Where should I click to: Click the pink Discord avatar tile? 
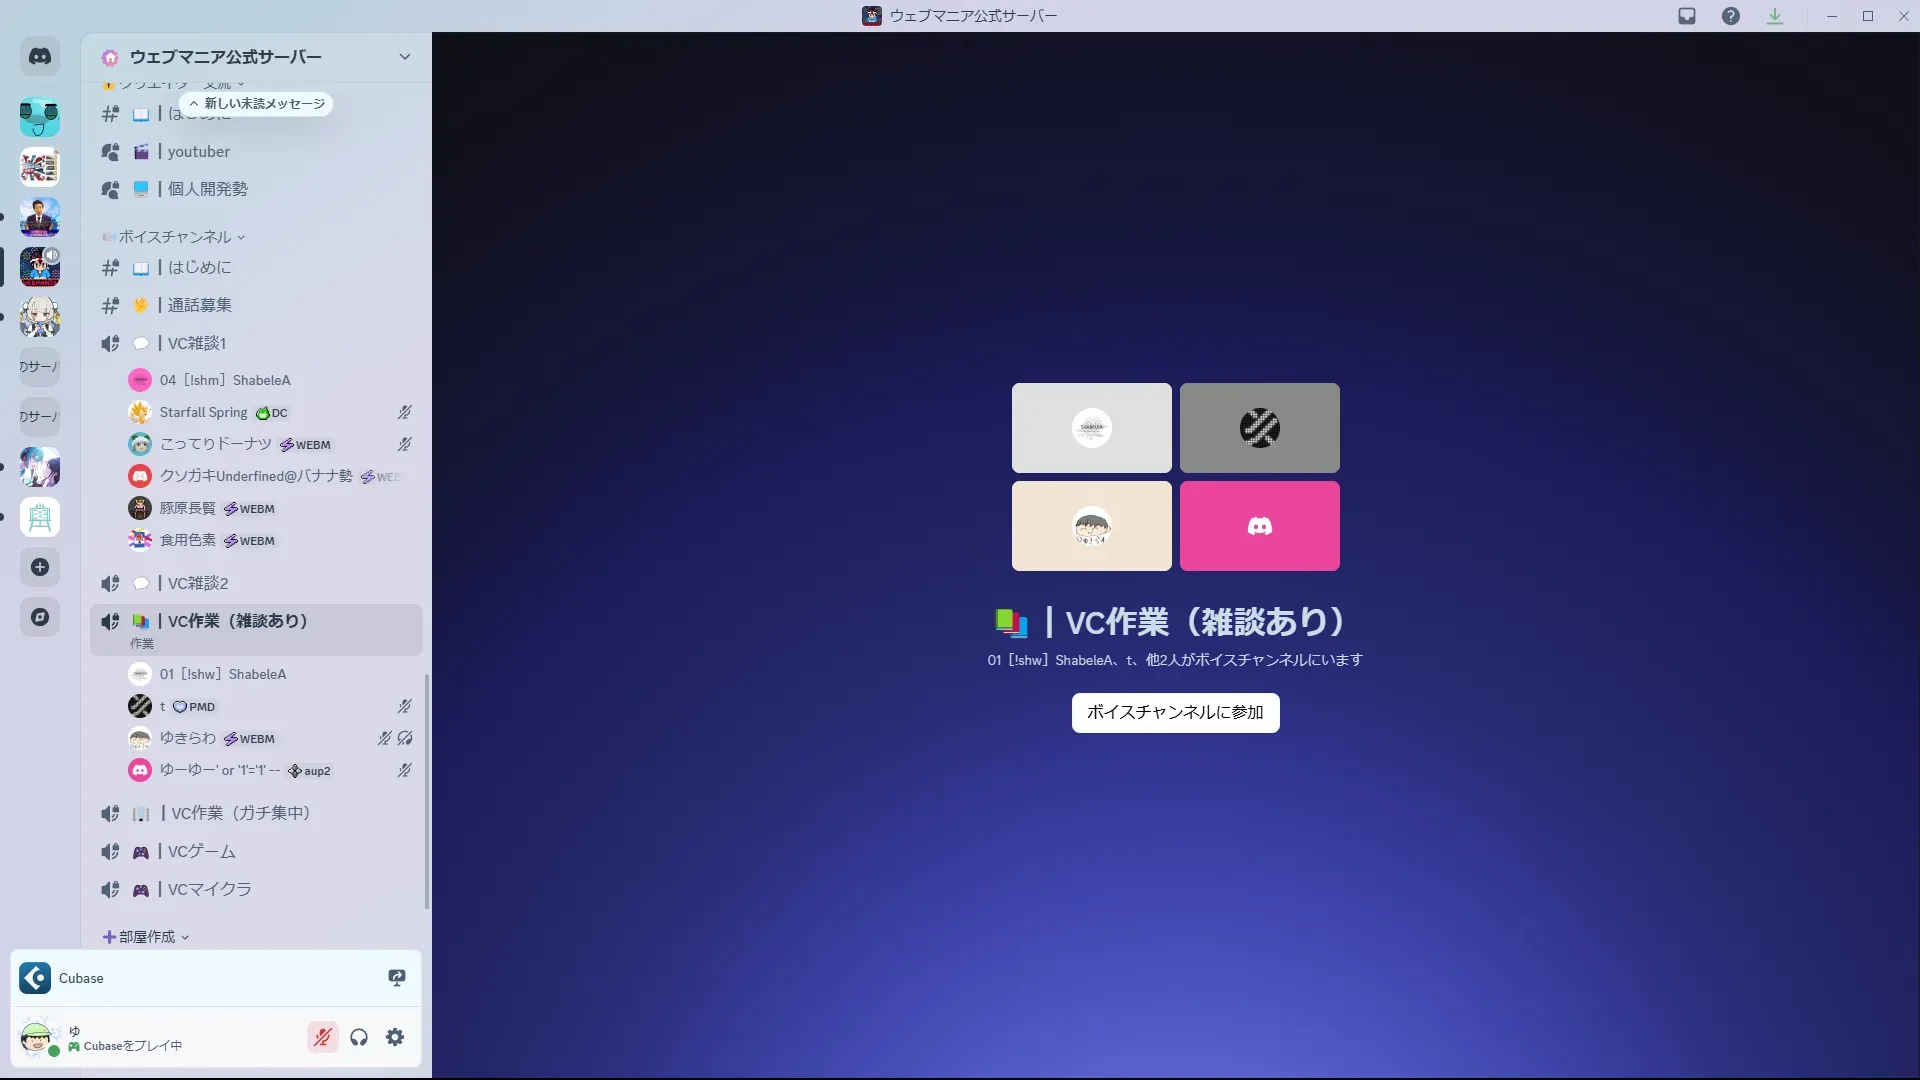tap(1259, 526)
